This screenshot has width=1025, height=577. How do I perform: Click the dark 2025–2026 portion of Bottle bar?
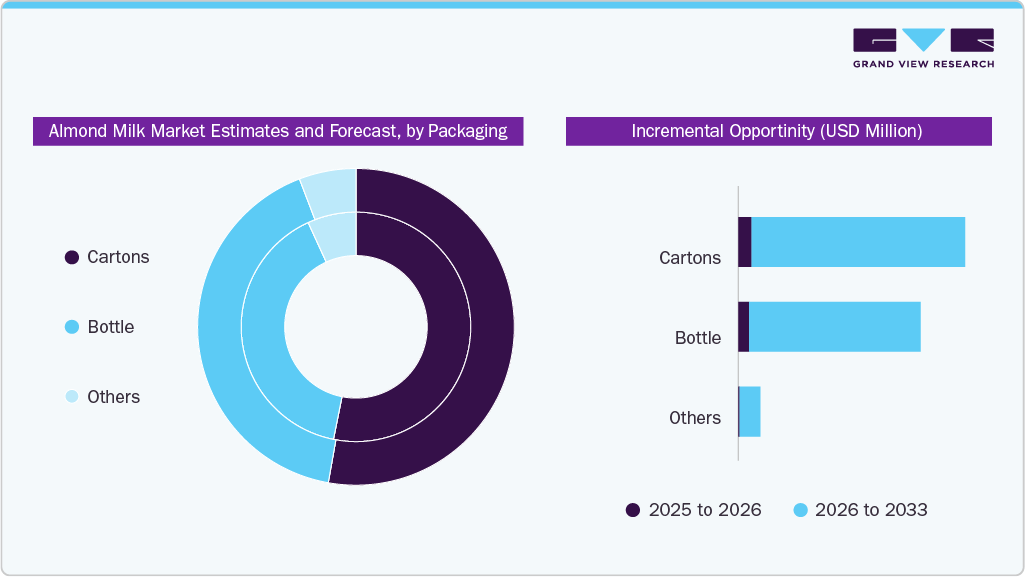744,327
